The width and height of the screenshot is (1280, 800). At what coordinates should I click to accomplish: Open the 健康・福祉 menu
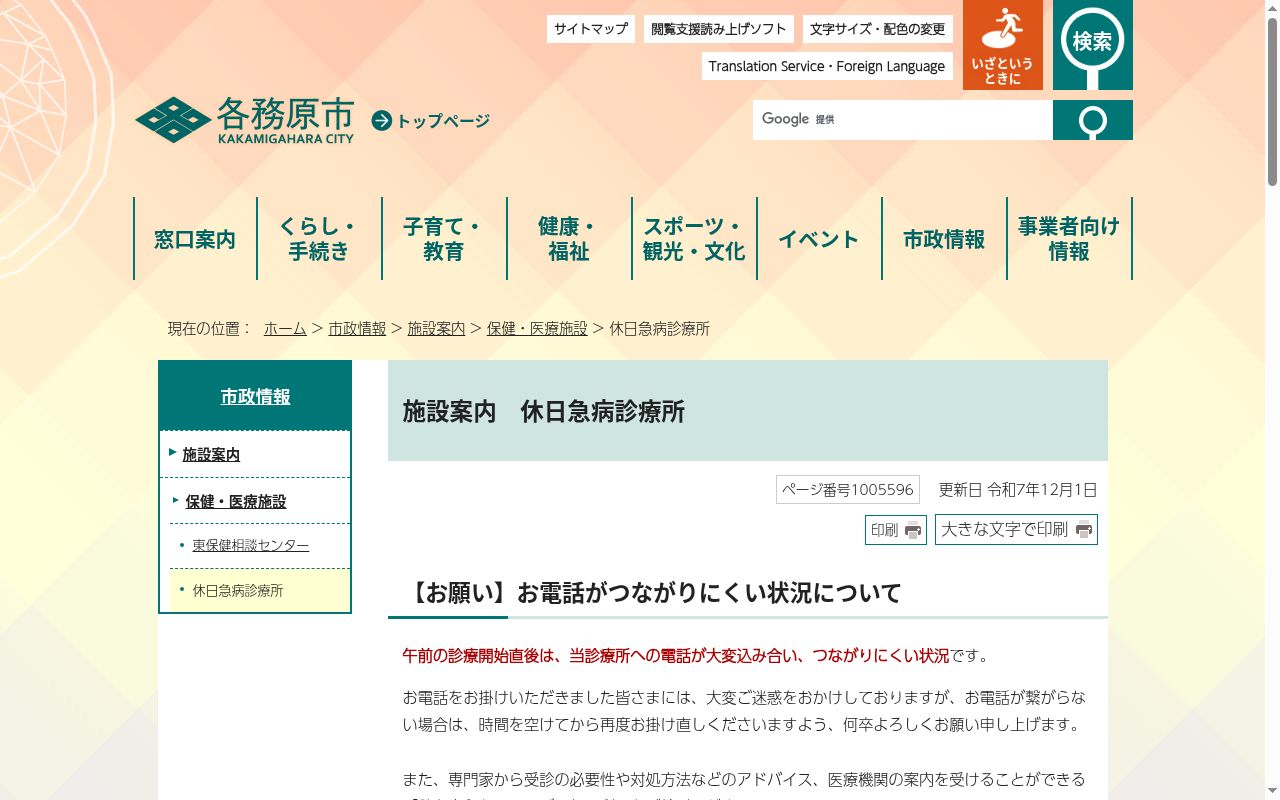[x=569, y=239]
